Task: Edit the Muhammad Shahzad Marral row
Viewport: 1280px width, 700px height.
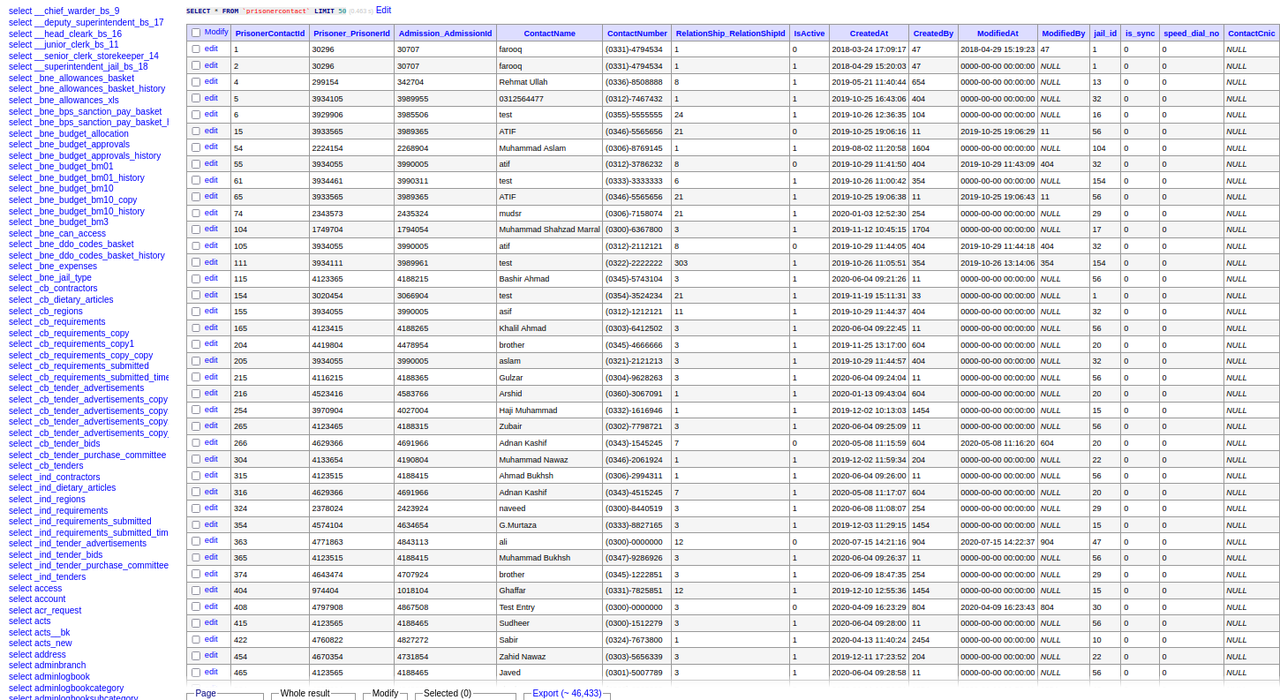Action: coord(211,229)
